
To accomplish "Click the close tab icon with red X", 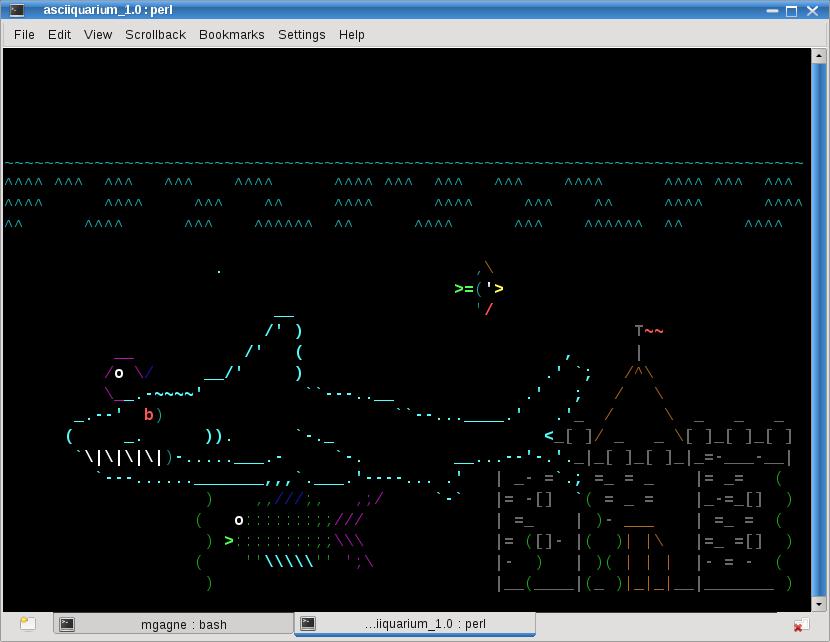I will pyautogui.click(x=800, y=625).
